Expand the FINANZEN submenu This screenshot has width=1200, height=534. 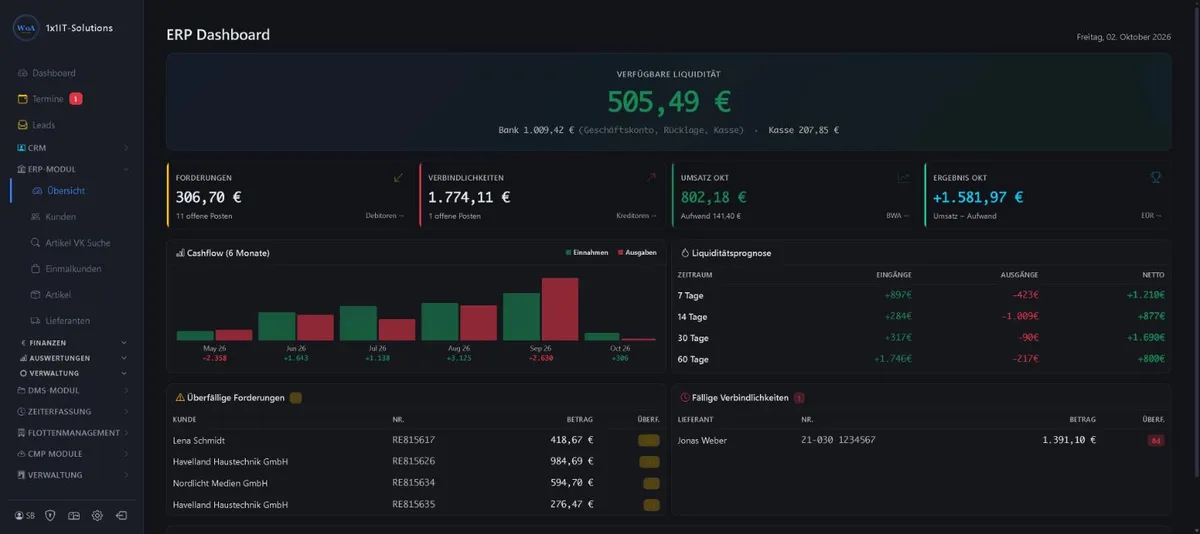[x=72, y=343]
